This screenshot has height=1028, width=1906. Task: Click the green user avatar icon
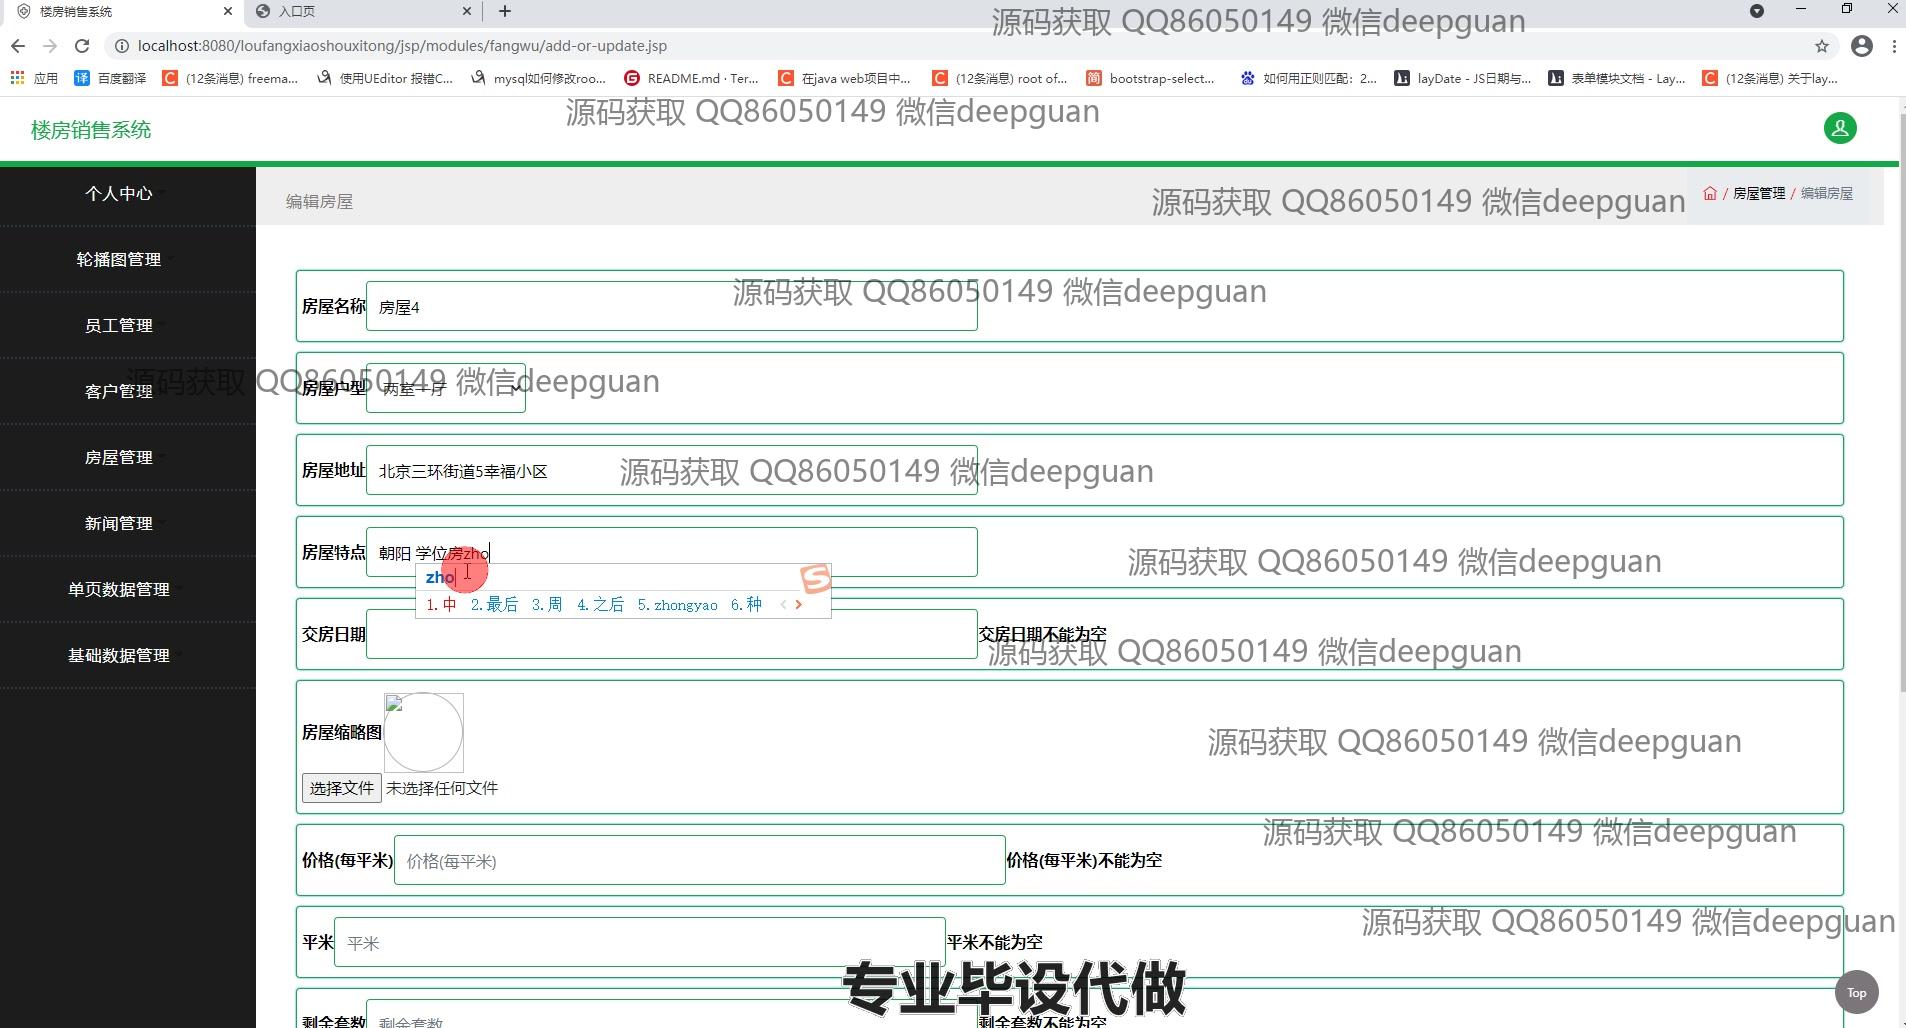pyautogui.click(x=1840, y=128)
